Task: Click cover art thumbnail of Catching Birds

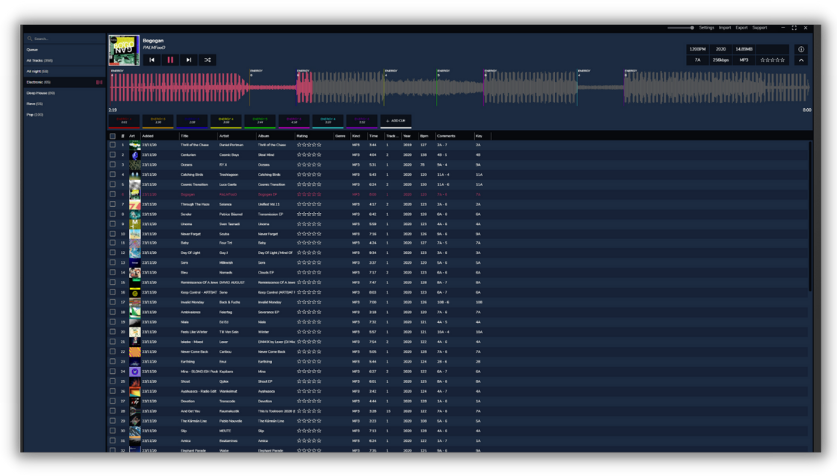Action: 135,174
